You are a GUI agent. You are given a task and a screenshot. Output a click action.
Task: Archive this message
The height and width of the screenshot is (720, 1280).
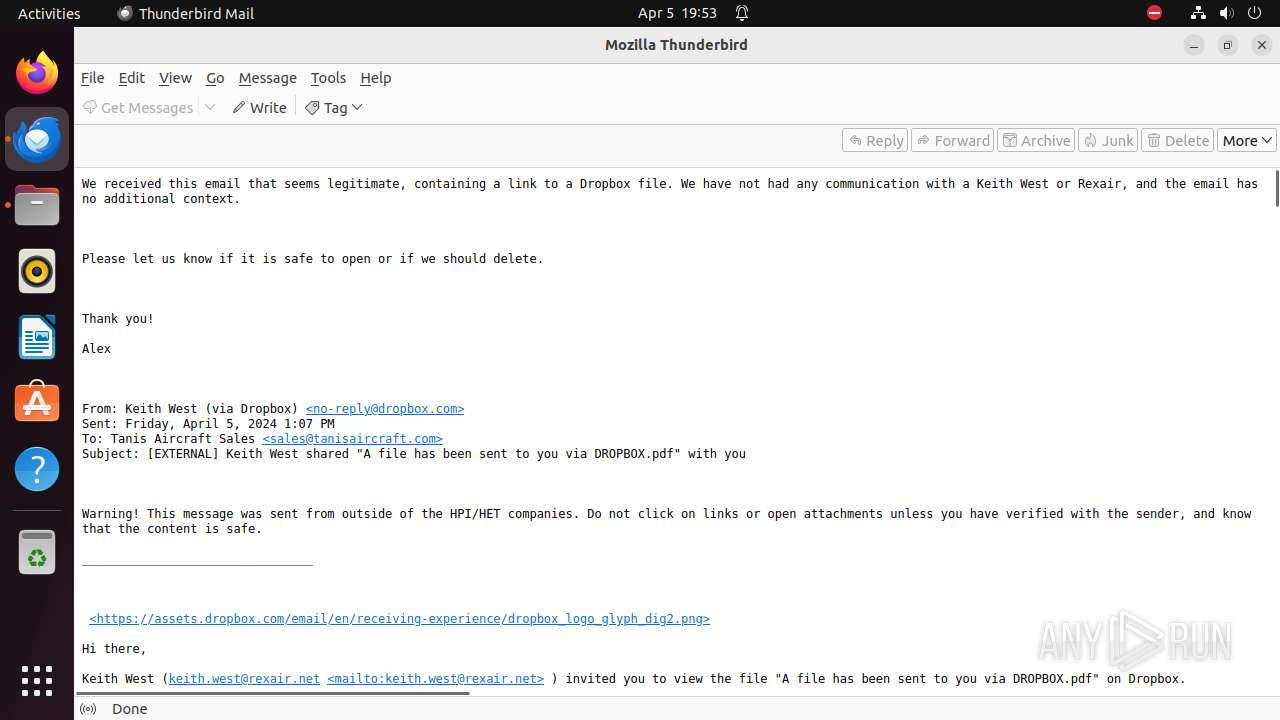pyautogui.click(x=1037, y=140)
